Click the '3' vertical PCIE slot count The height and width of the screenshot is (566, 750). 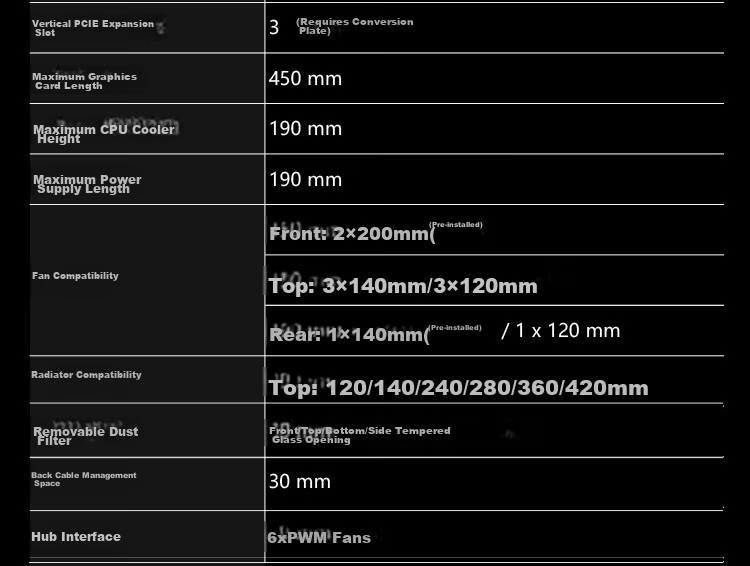(x=274, y=28)
